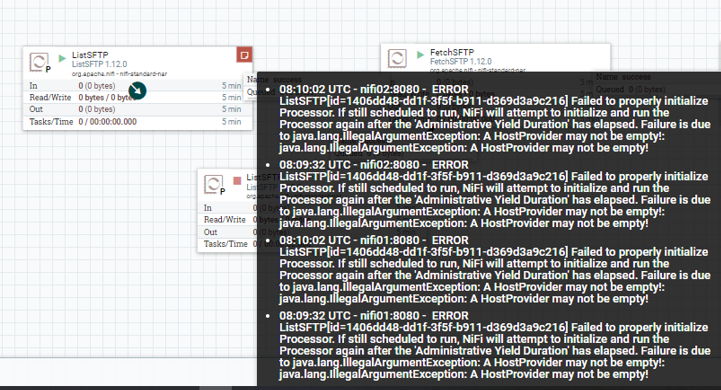Click 'org.apache.nifi - nifi-standard-nar' under ListSFTP
This screenshot has height=390, width=721.
click(120, 74)
